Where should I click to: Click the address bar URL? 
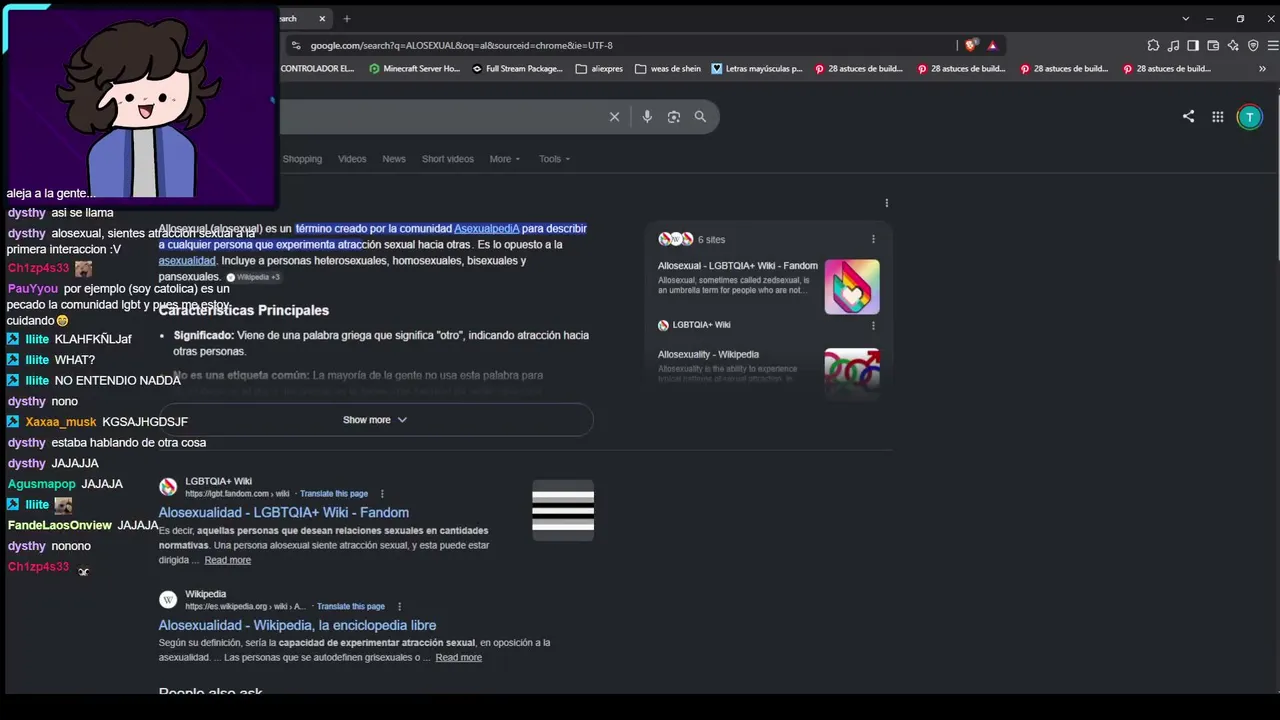[x=461, y=45]
